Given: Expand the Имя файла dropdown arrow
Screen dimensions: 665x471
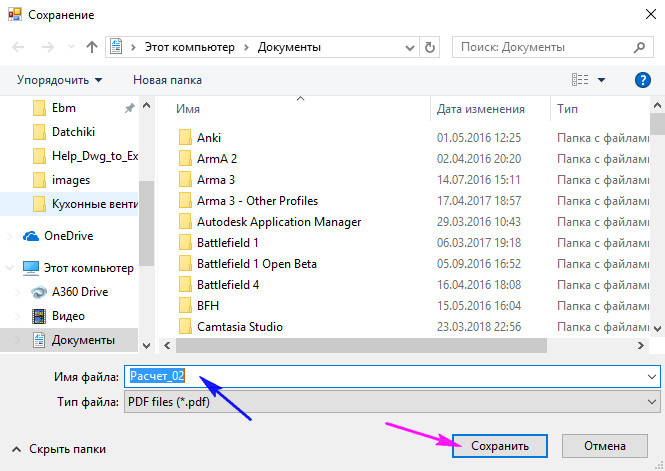Looking at the screenshot, I should click(x=651, y=376).
